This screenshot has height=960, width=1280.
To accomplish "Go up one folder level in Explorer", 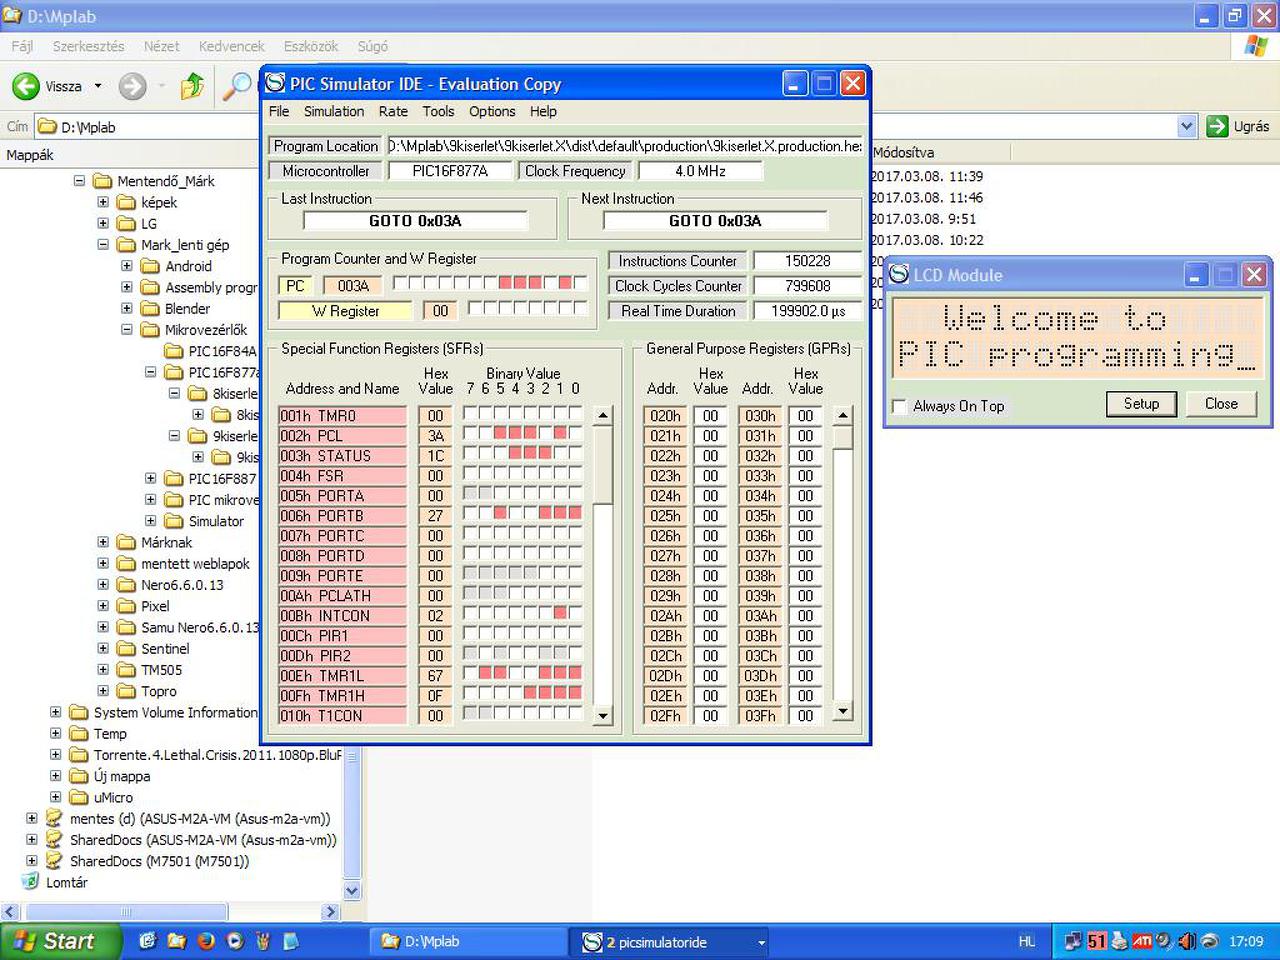I will [x=192, y=87].
